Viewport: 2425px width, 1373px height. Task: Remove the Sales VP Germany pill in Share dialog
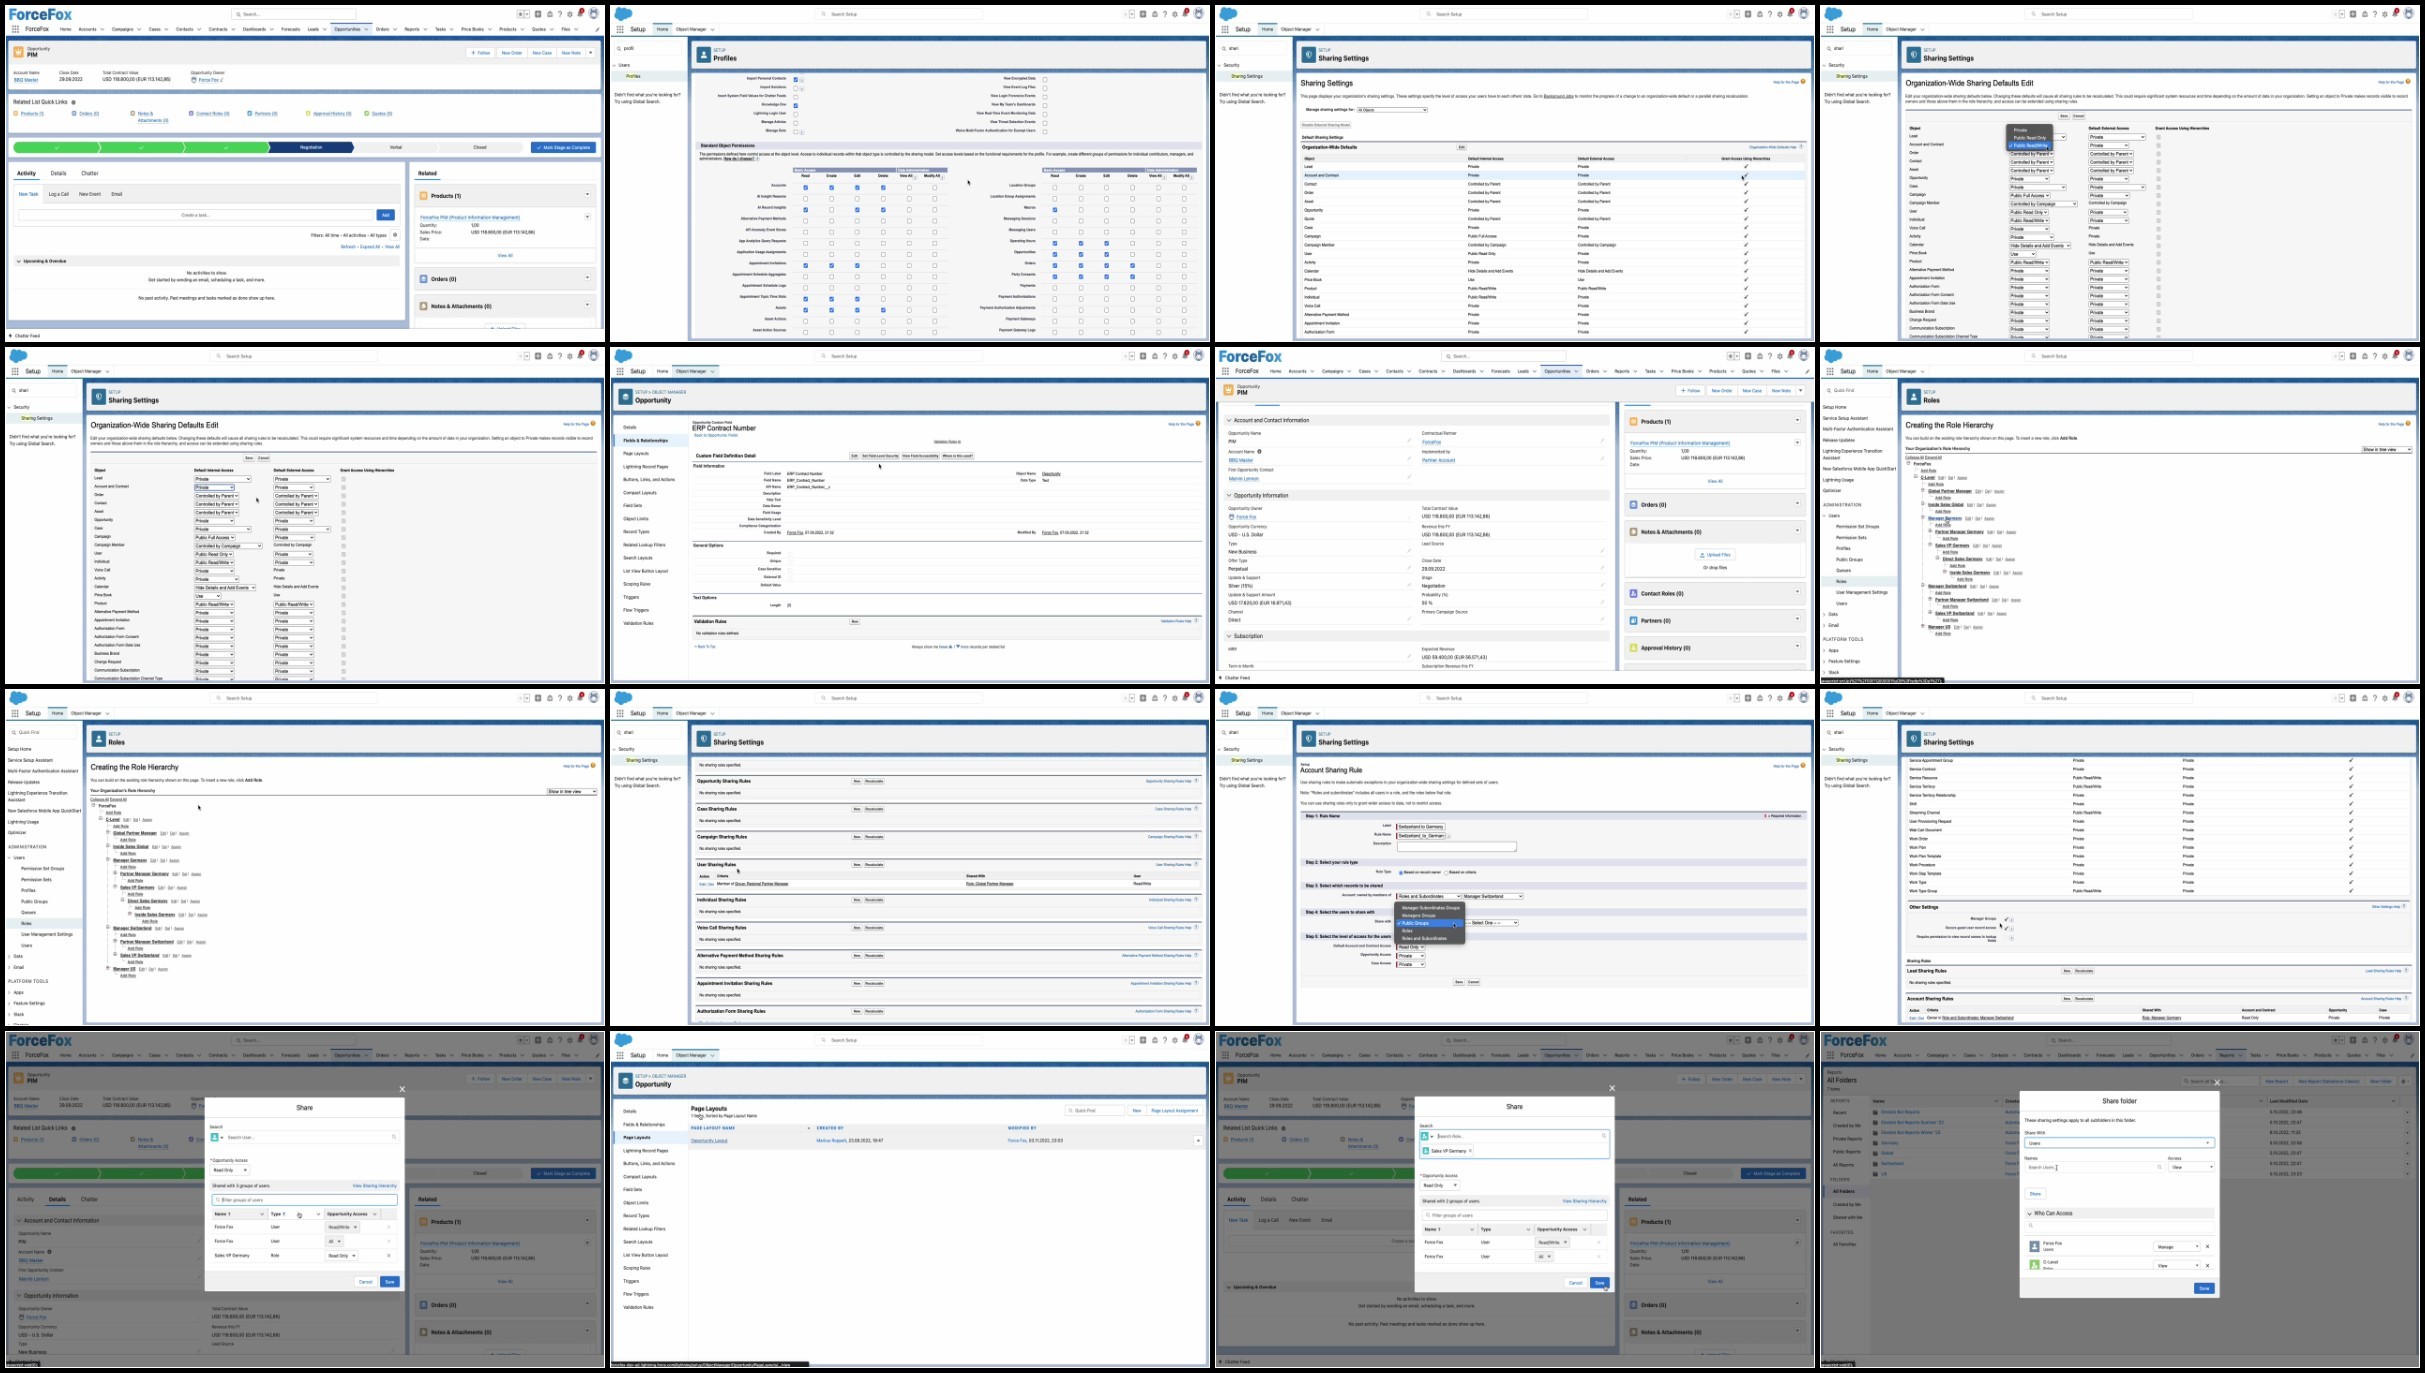[x=1470, y=1150]
